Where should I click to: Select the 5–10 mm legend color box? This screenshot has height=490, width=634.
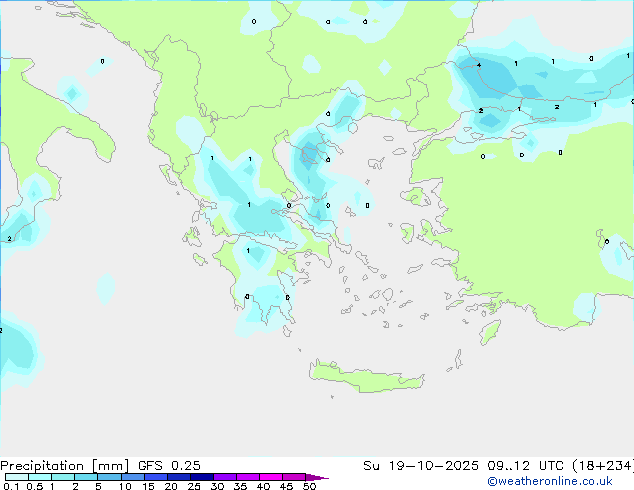point(109,477)
